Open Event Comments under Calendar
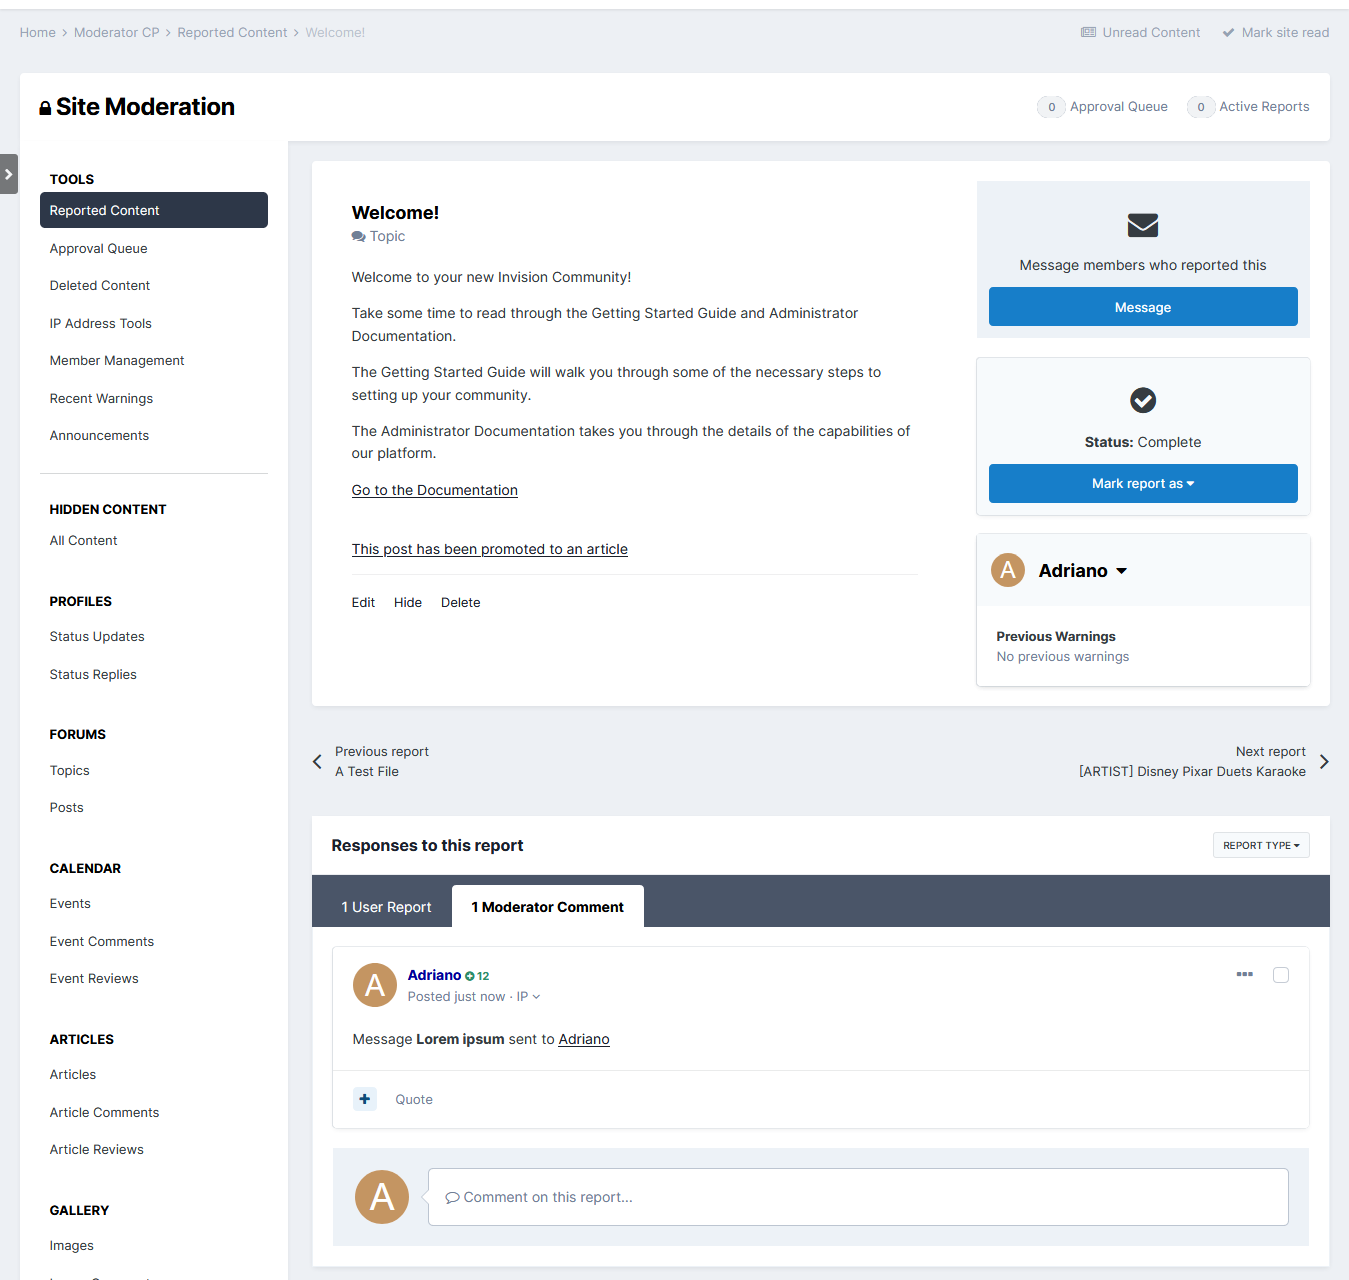The image size is (1349, 1280). (x=102, y=942)
